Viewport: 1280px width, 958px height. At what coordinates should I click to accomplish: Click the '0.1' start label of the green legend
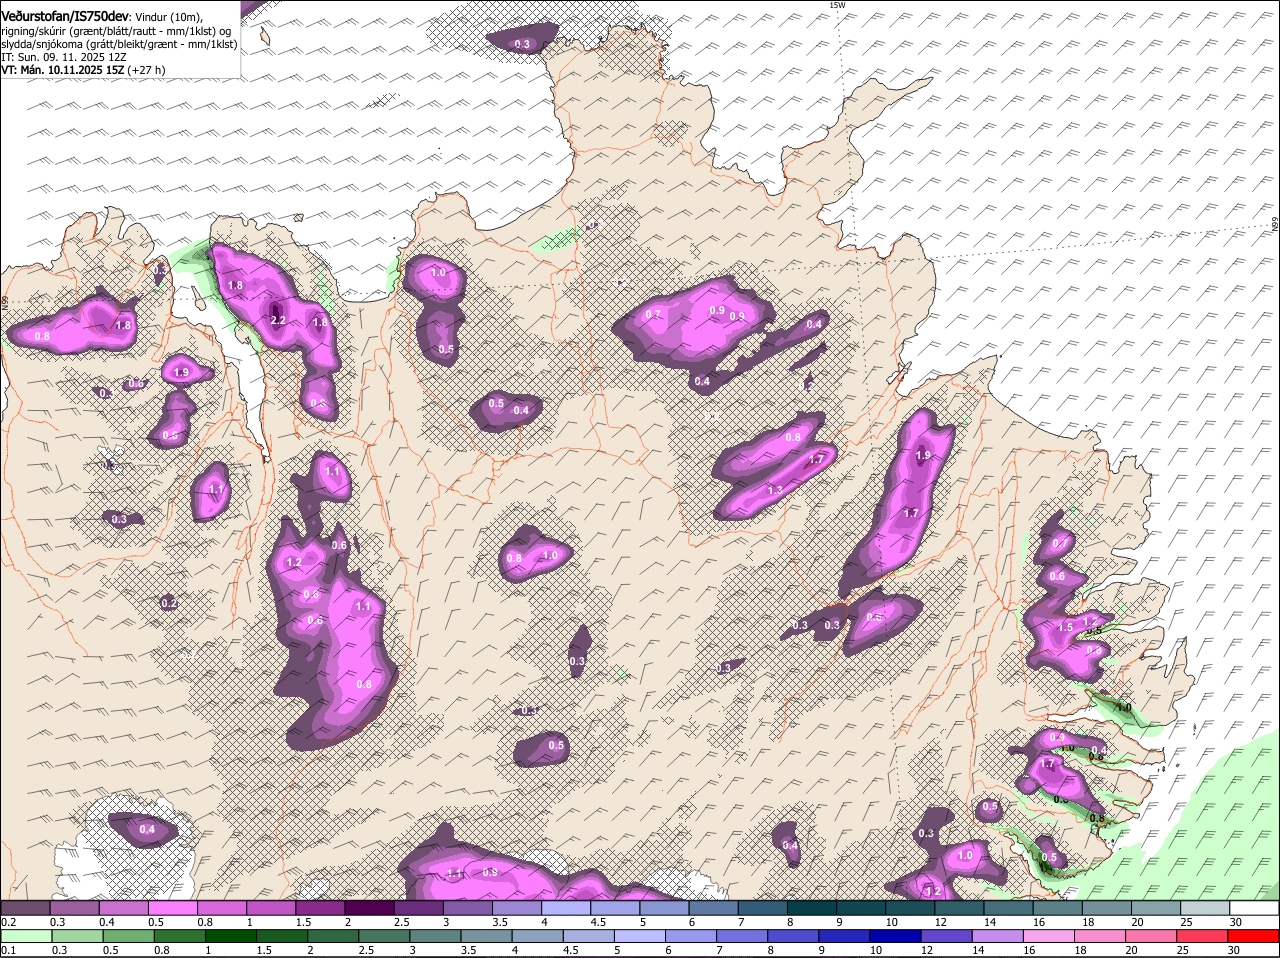point(8,951)
